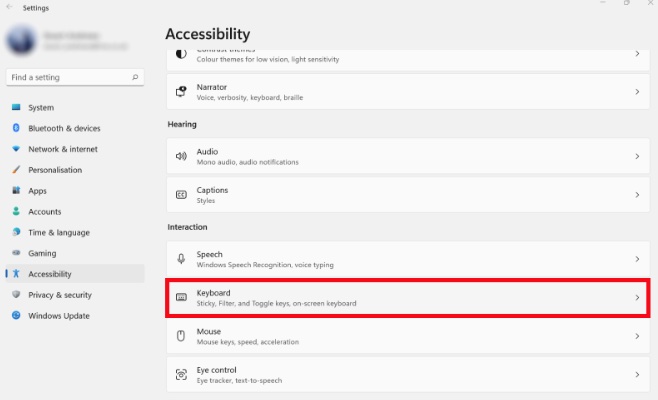
Task: Click the Speech microphone icon
Action: tap(181, 259)
